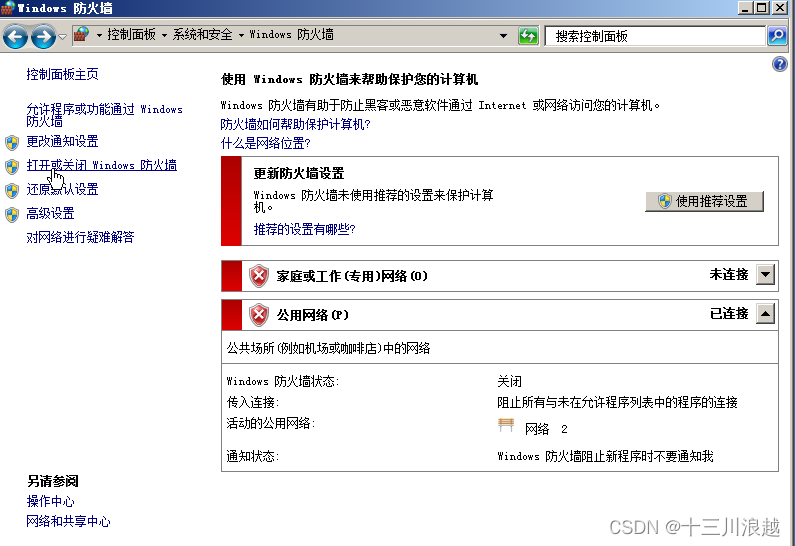Expand dropdown arrow before 控制面板 breadcrumb

[99, 35]
